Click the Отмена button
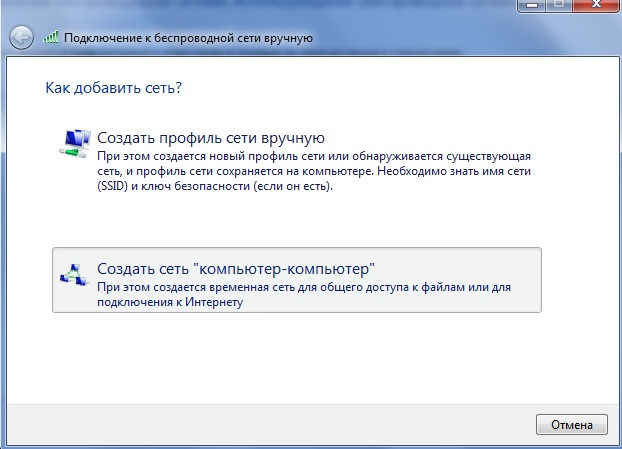 pyautogui.click(x=572, y=424)
